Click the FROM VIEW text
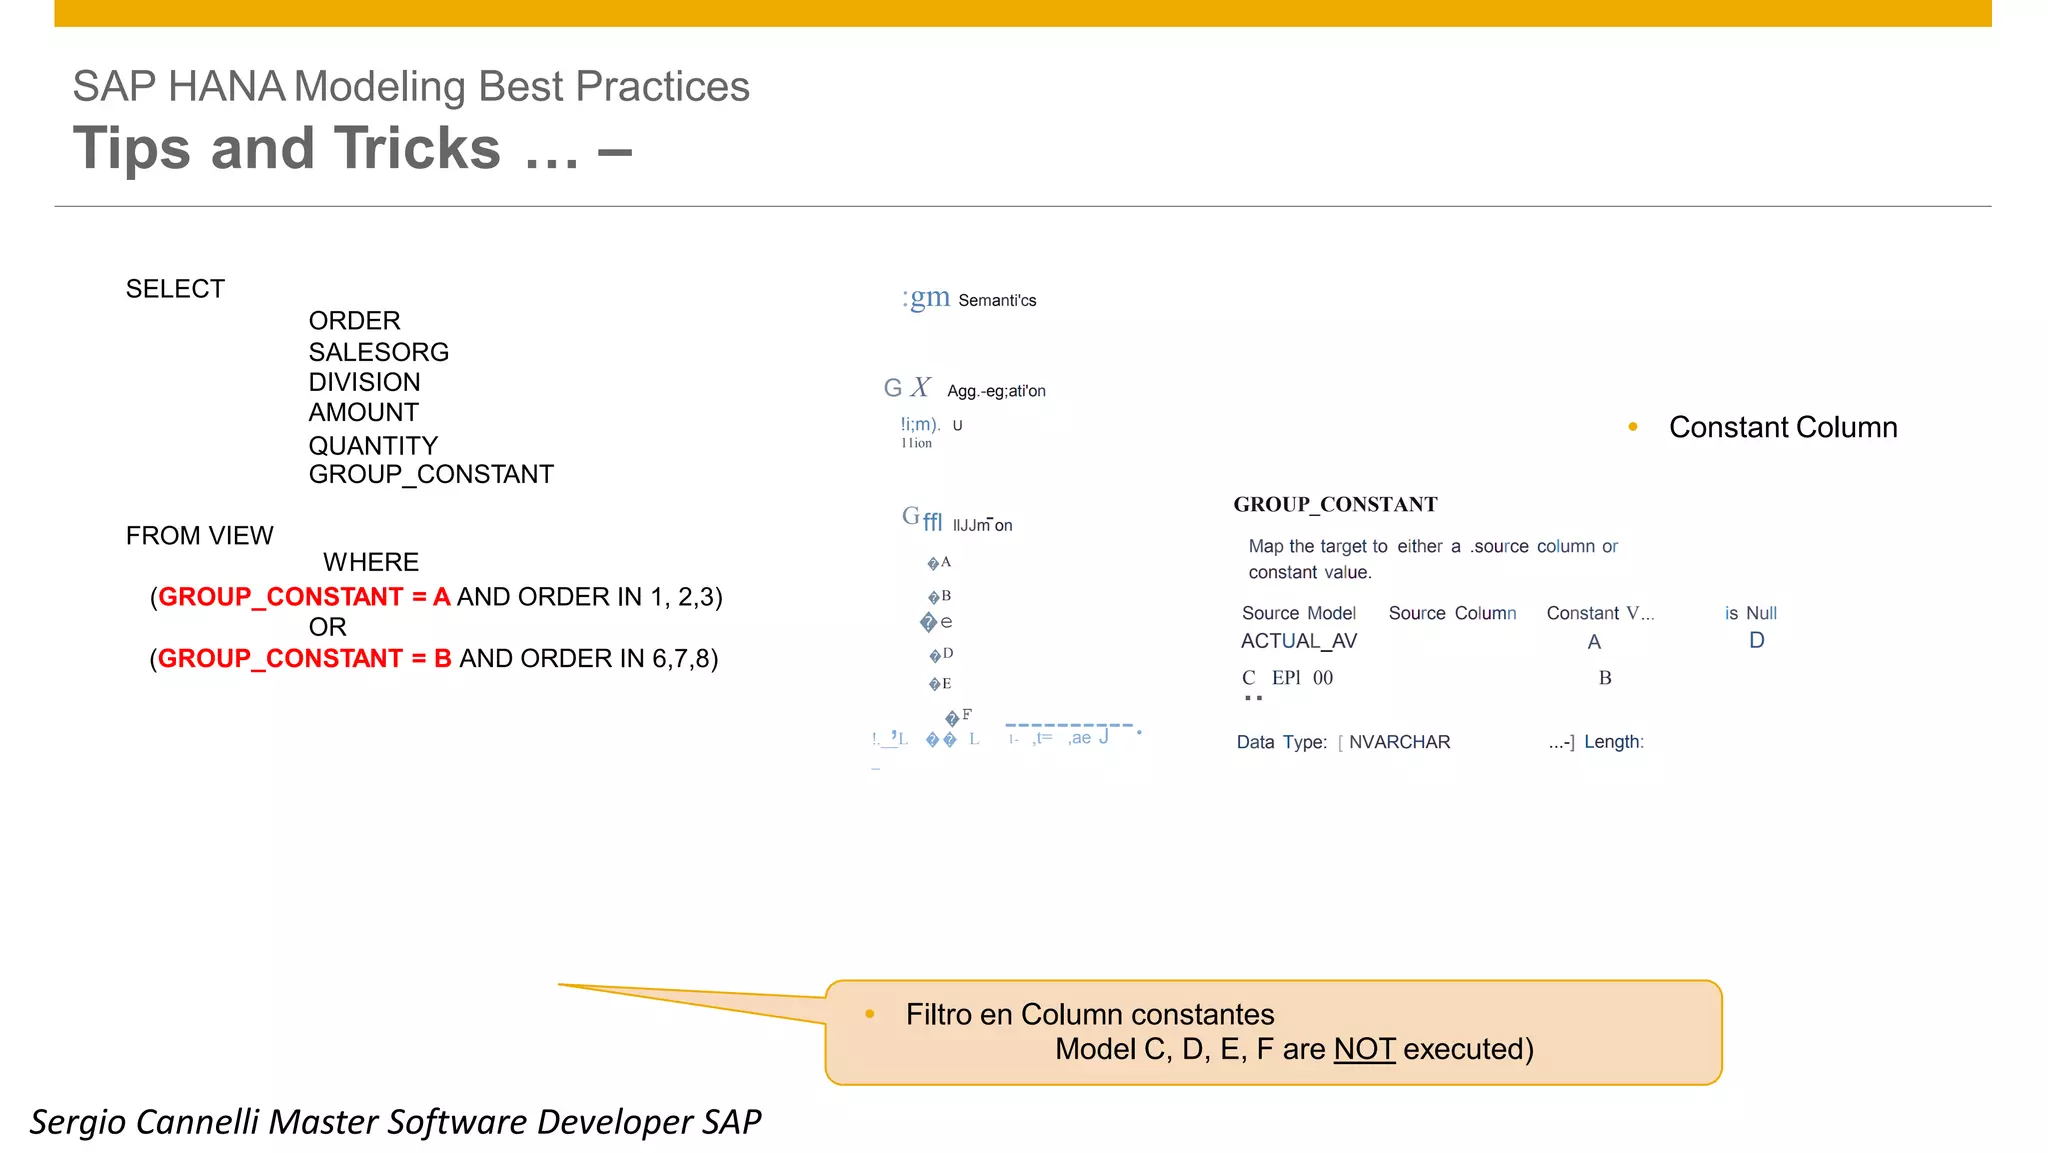Screen dimensions: 2048x1153 pyautogui.click(x=199, y=536)
